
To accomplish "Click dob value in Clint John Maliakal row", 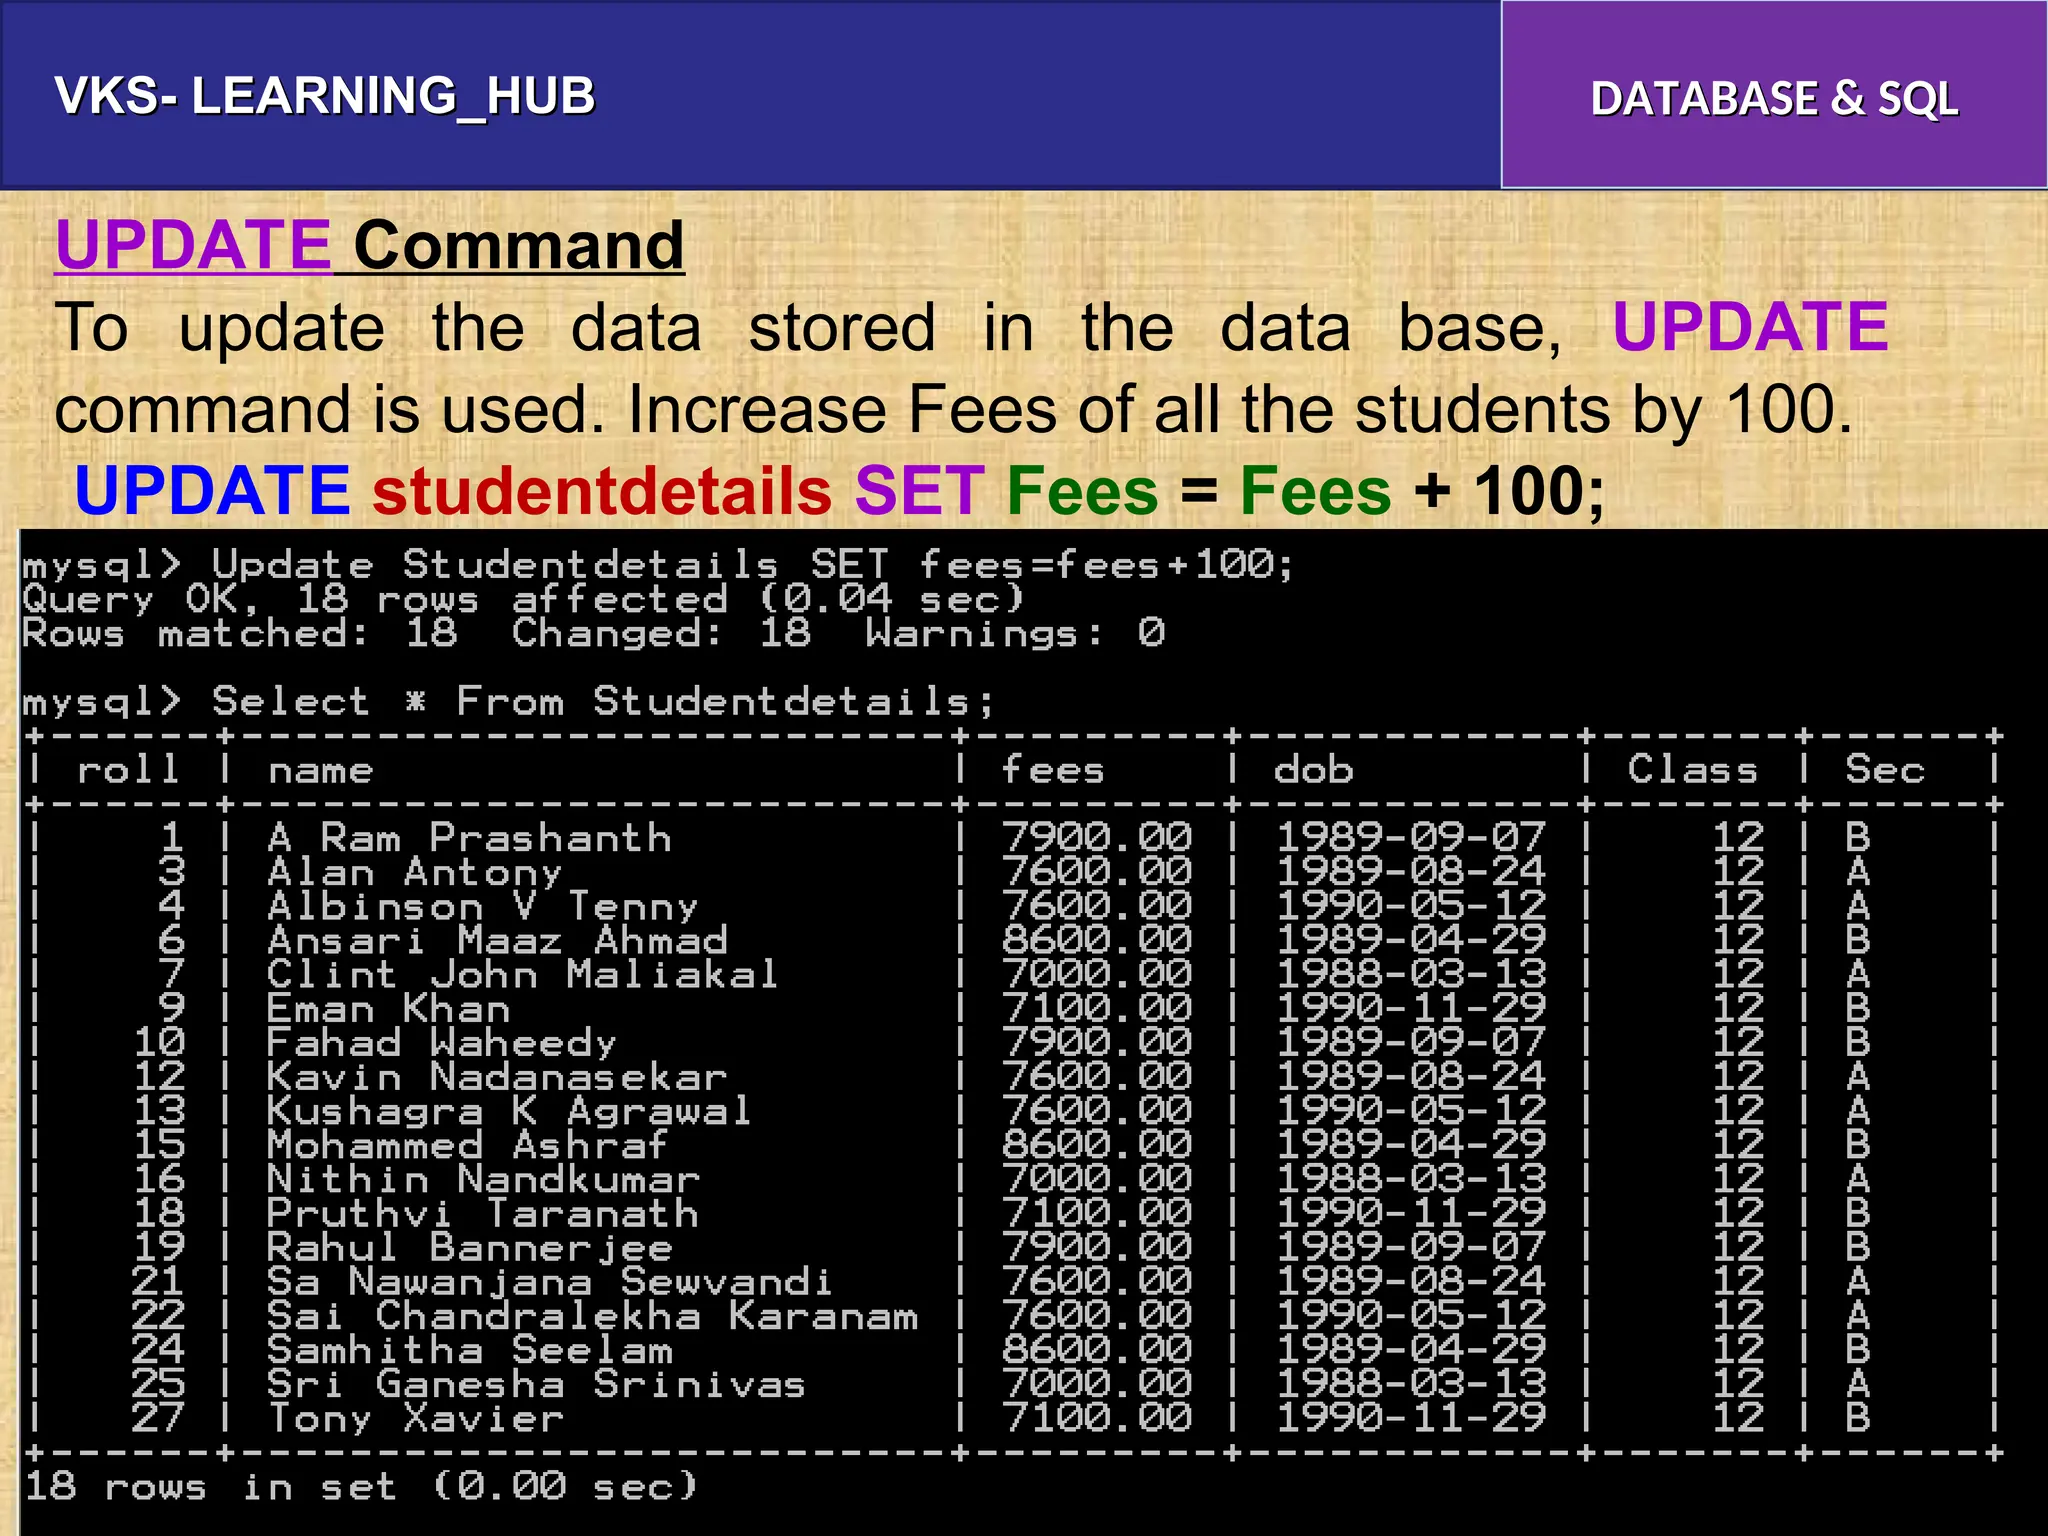I will tap(1411, 974).
